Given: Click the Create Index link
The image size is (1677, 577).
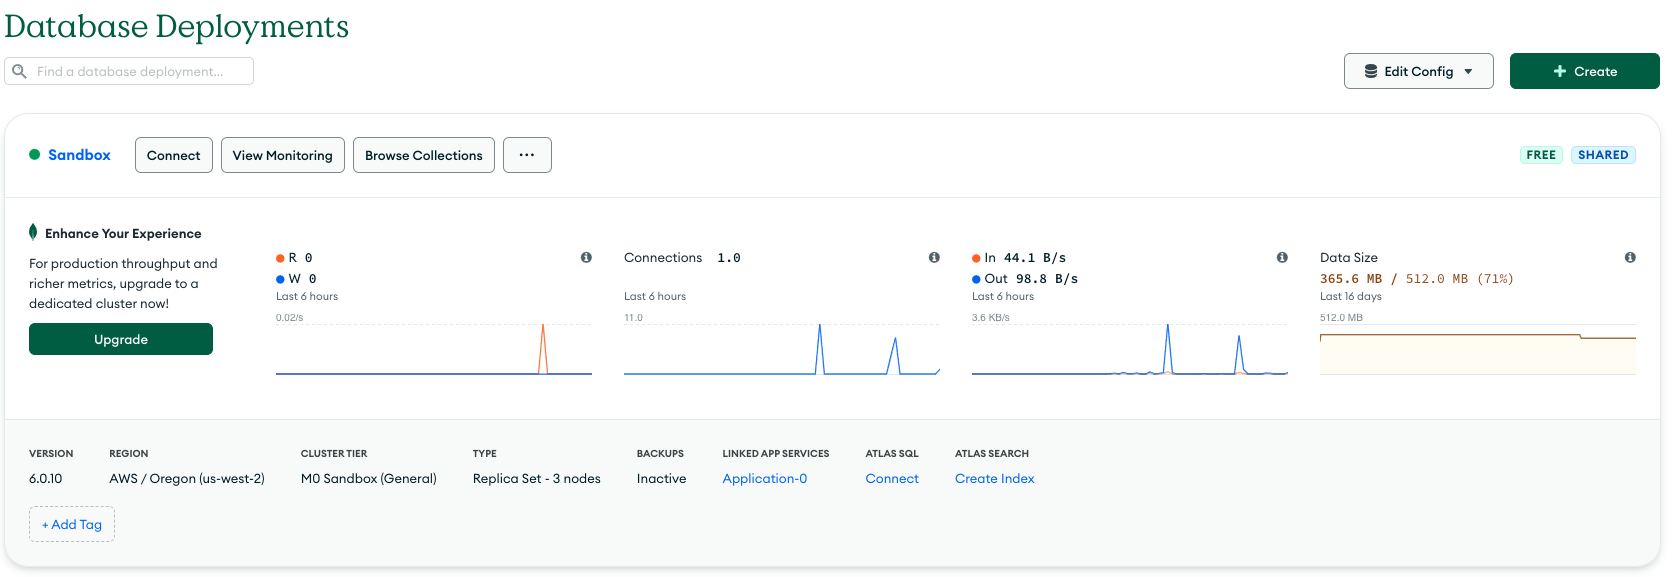Looking at the screenshot, I should pos(994,479).
